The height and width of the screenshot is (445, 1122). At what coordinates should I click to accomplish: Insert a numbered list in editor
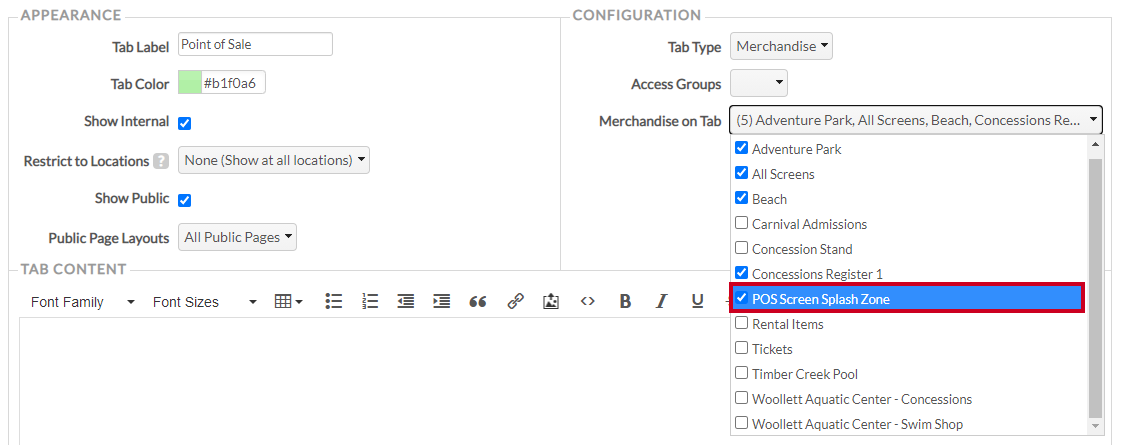click(369, 302)
